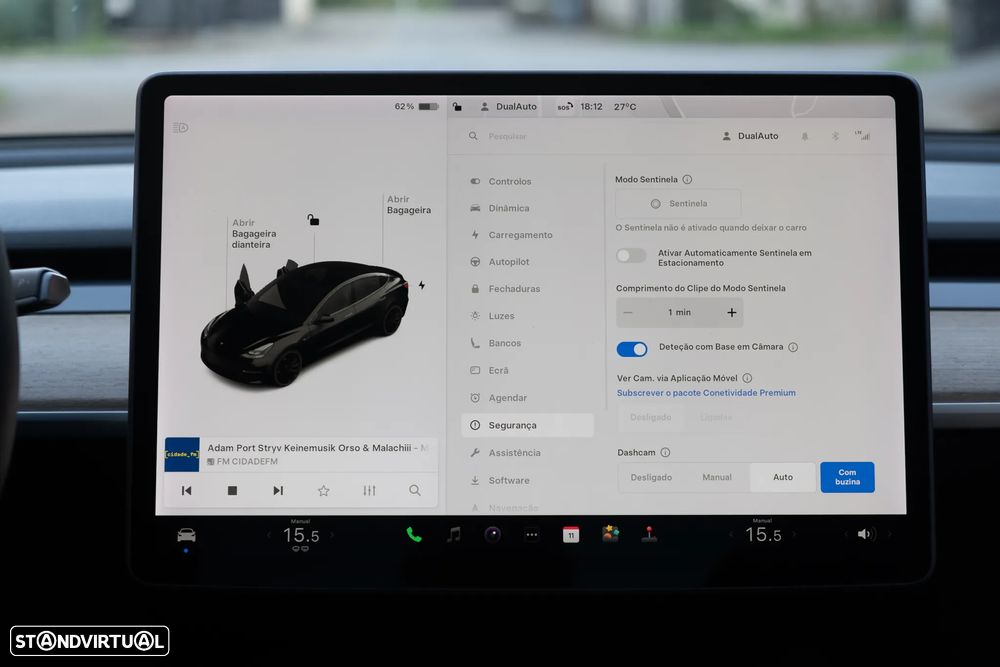The width and height of the screenshot is (1000, 667).
Task: Search media with magnifier icon
Action: [415, 490]
